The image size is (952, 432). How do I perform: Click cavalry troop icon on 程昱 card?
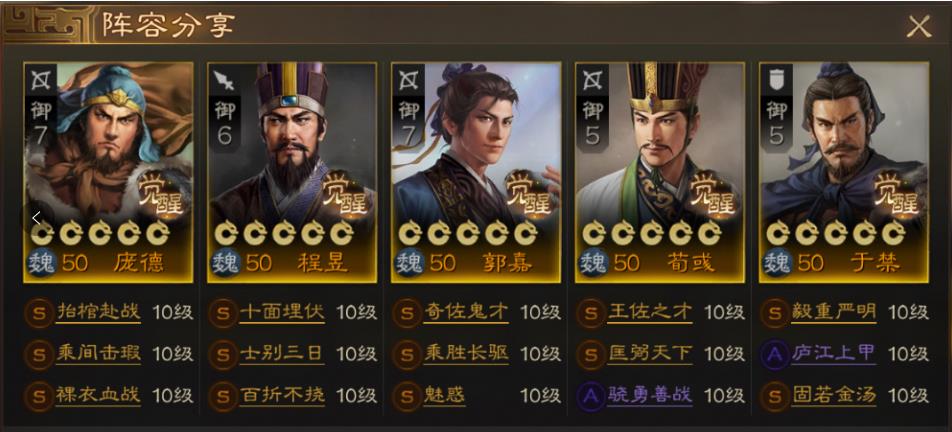tap(223, 79)
